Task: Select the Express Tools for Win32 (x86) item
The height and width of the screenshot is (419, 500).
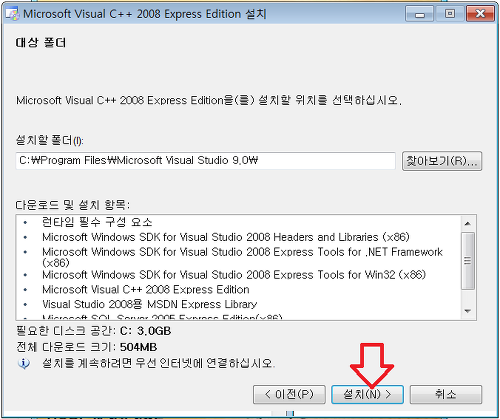Action: (234, 275)
